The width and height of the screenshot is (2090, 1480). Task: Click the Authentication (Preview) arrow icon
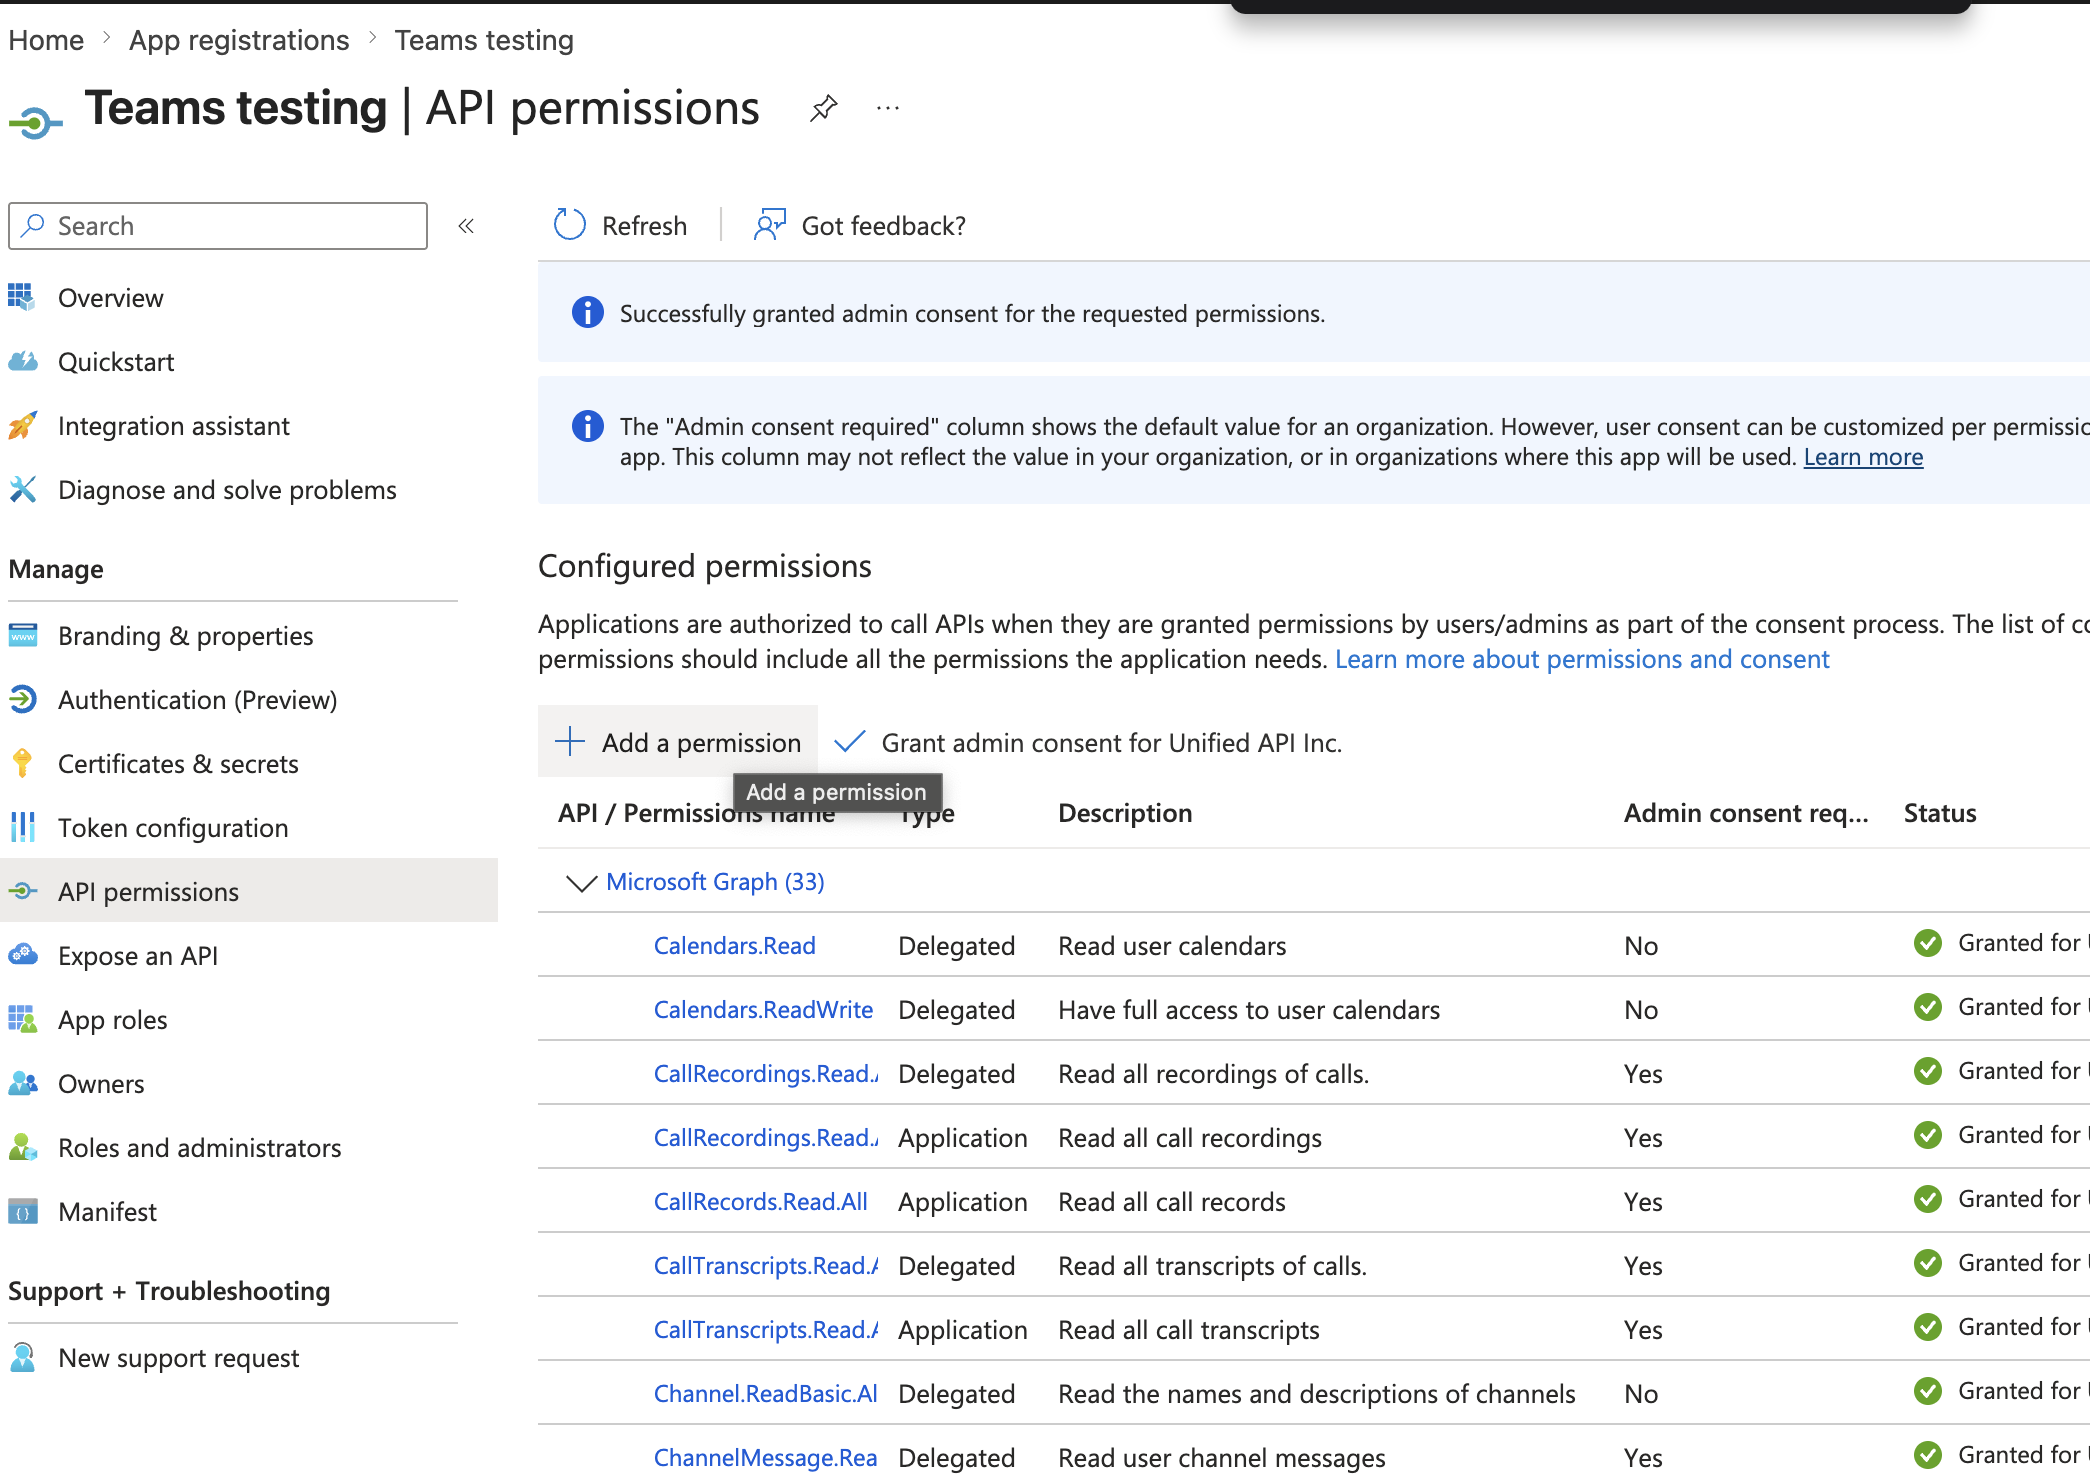coord(22,699)
